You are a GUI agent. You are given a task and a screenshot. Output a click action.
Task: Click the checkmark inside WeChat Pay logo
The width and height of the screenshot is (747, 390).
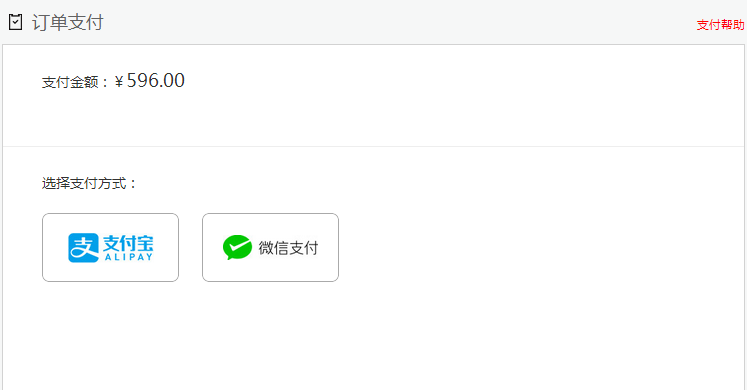(238, 246)
